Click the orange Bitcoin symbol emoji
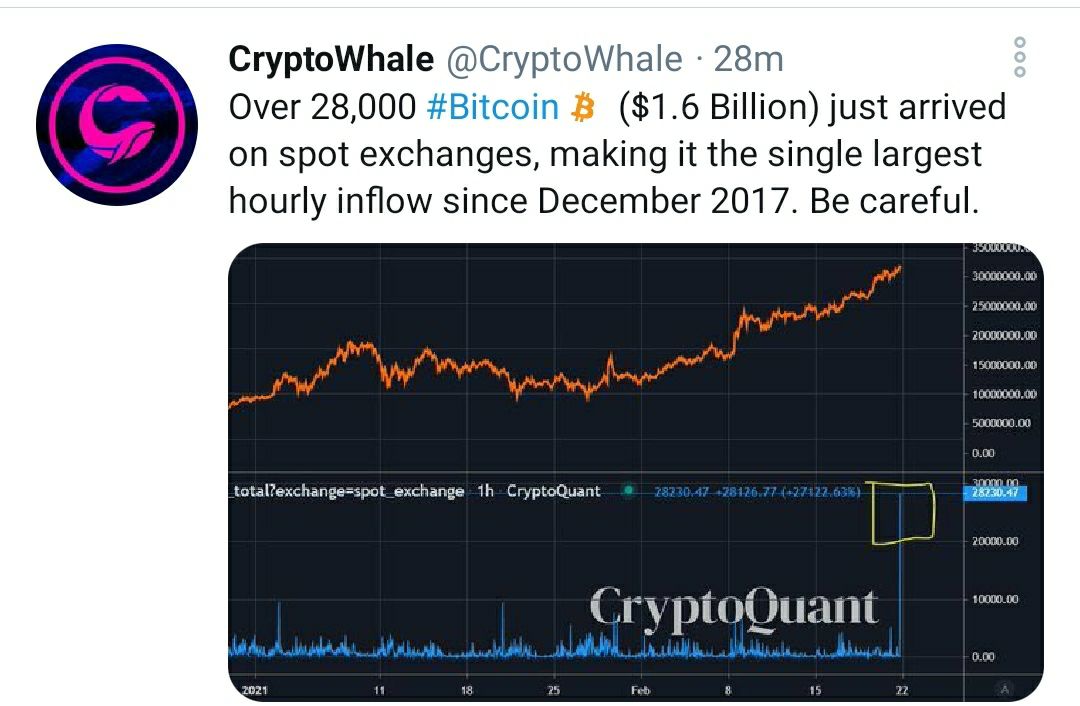Image resolution: width=1080 pixels, height=706 pixels. [581, 107]
